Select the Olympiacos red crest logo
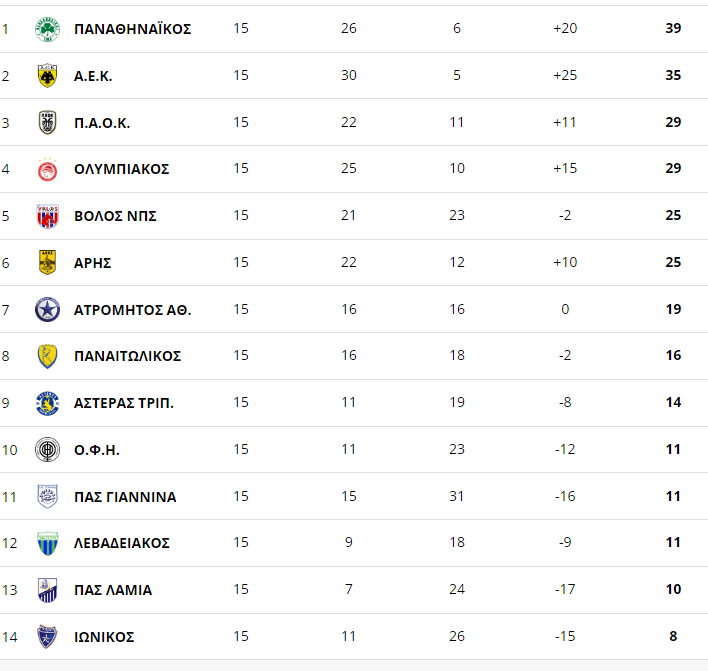 pos(47,169)
